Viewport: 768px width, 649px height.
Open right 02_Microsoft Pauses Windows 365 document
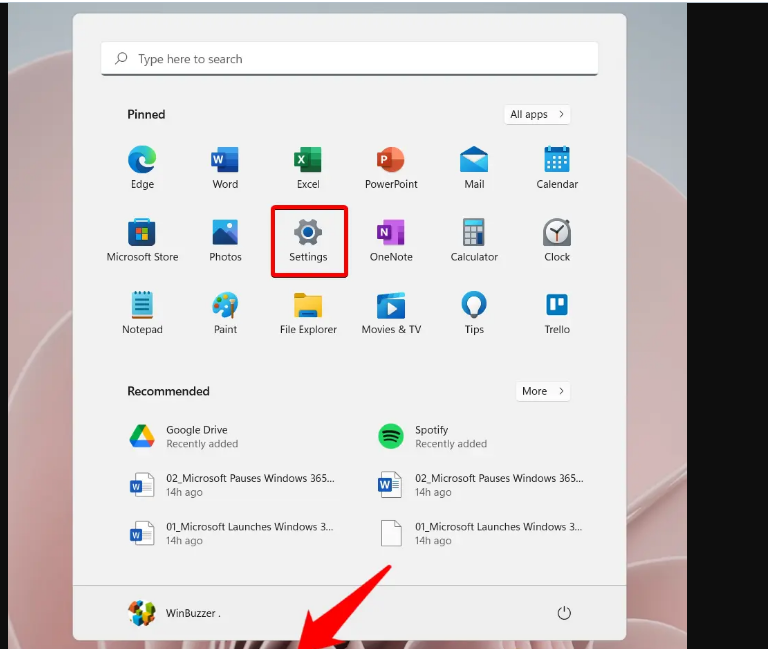(x=481, y=485)
